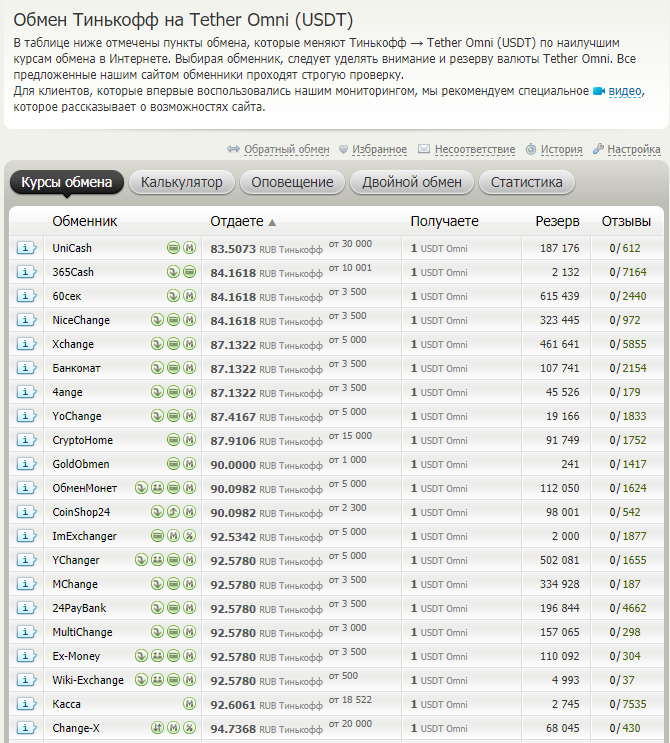Click the rate 83.5073 in UniCash row

pyautogui.click(x=233, y=249)
